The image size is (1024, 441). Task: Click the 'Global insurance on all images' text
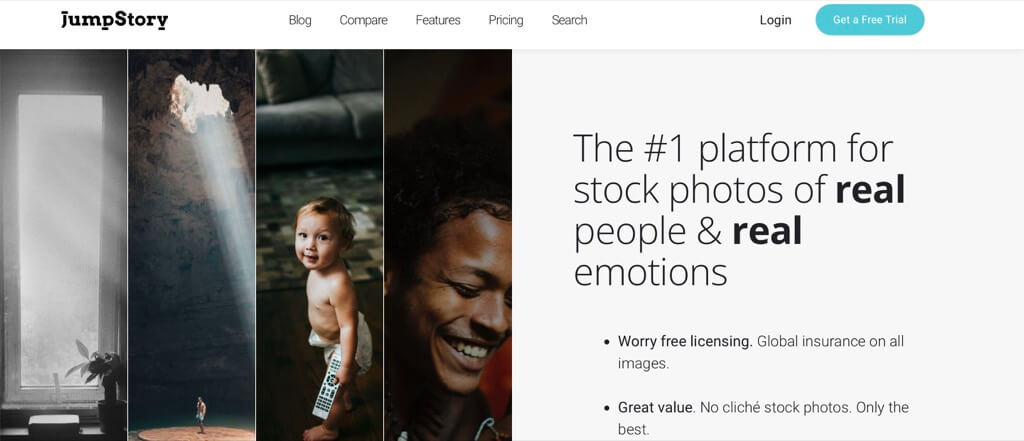click(761, 352)
